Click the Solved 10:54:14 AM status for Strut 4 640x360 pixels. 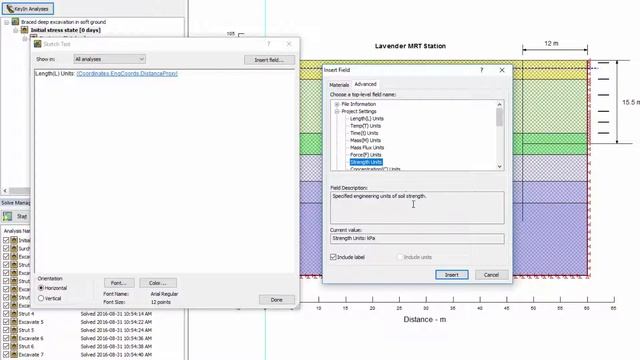pyautogui.click(x=116, y=314)
